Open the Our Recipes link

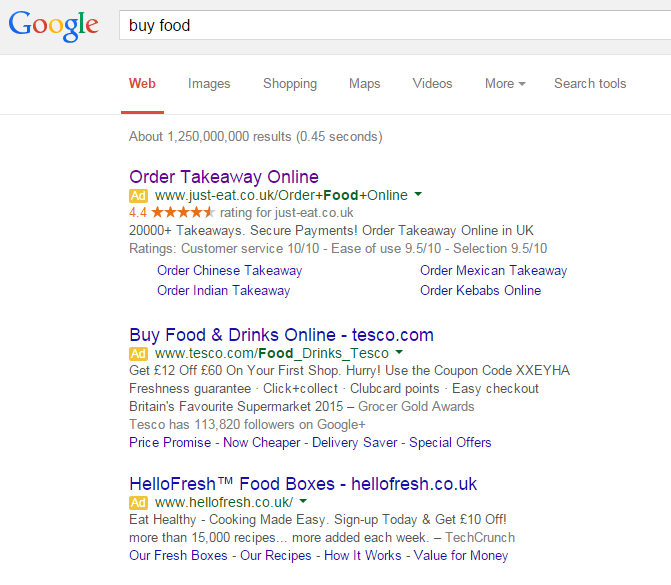click(x=276, y=555)
